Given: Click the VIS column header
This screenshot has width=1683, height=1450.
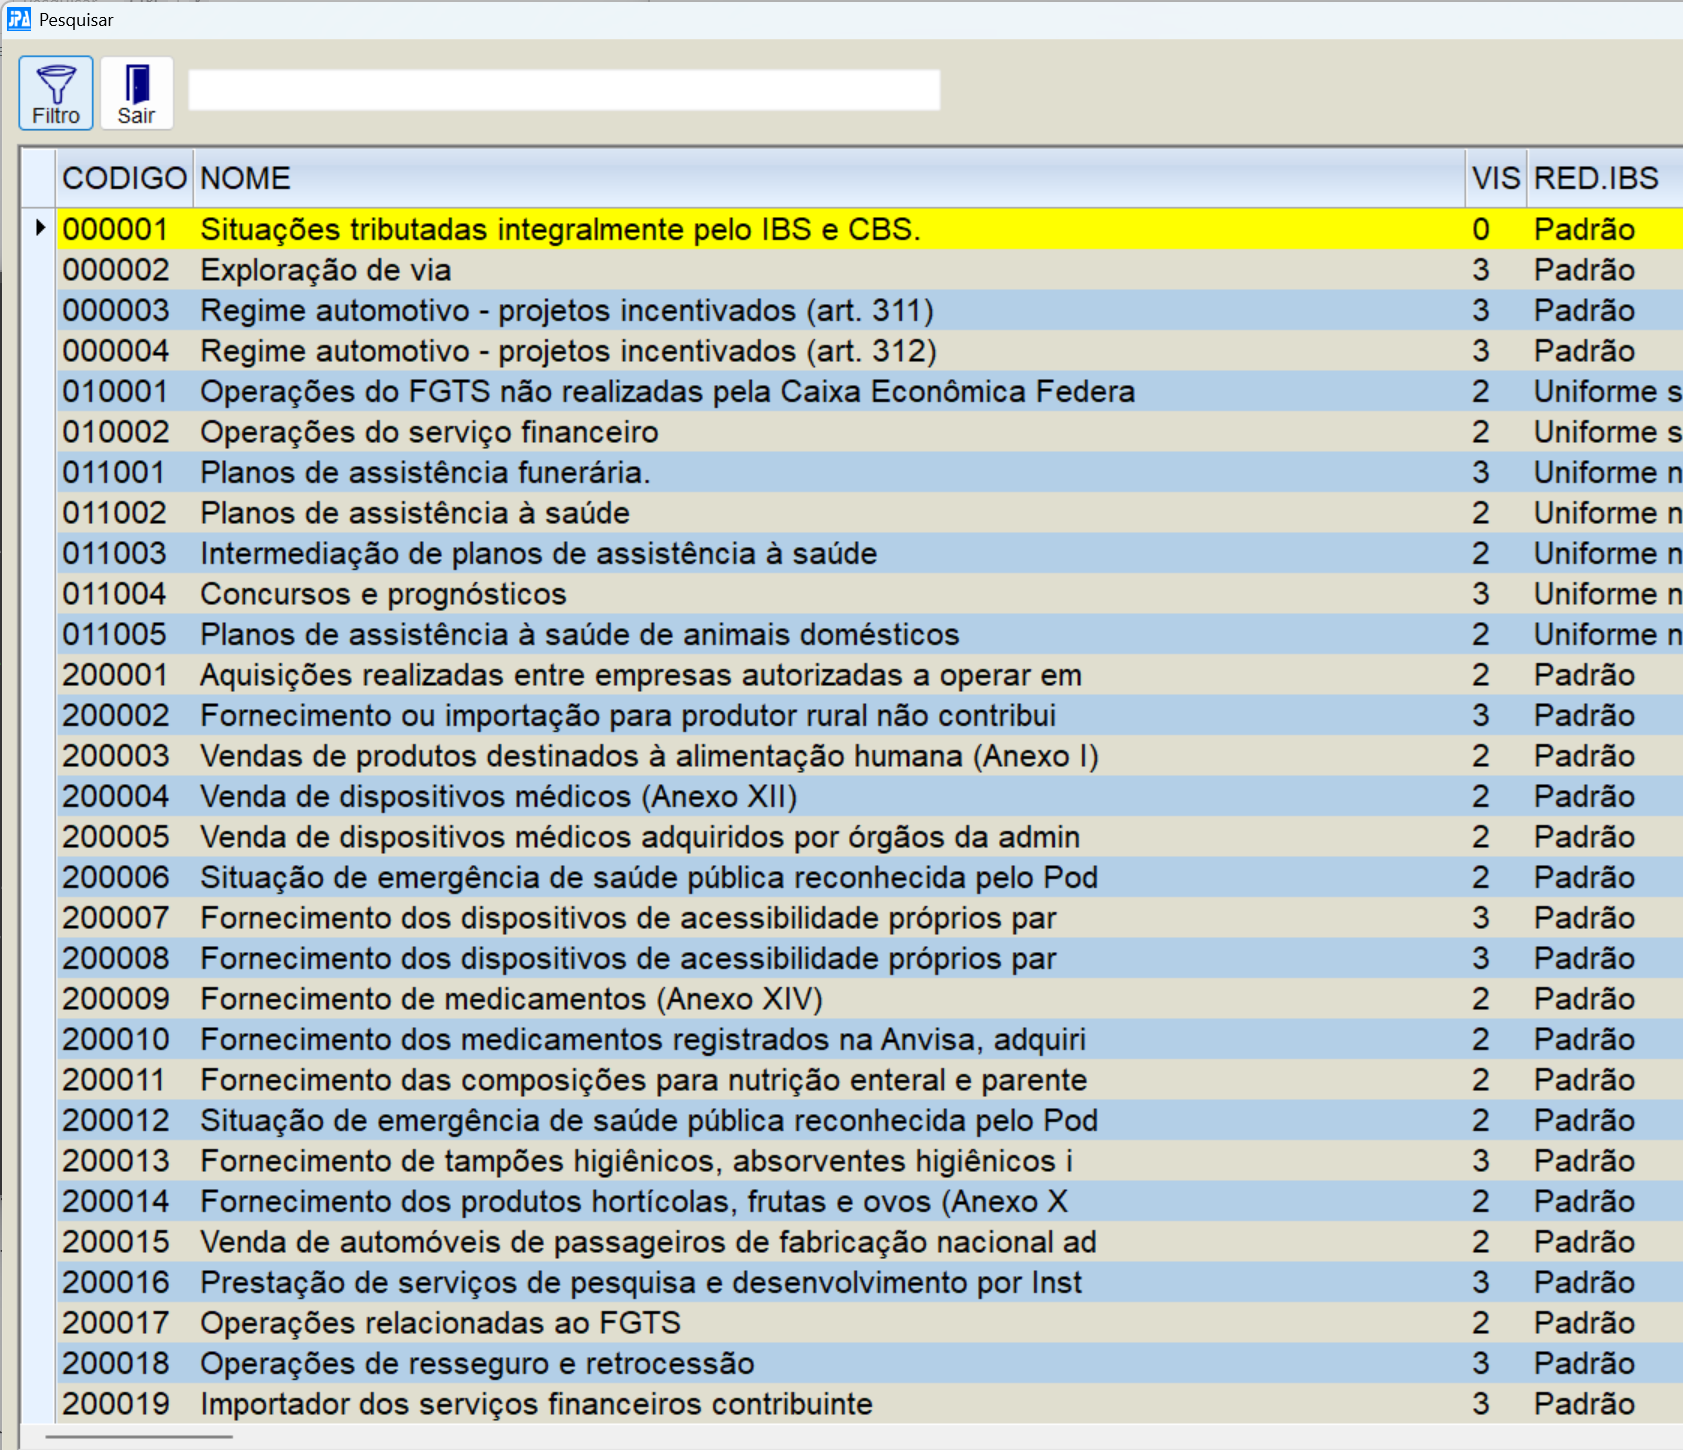Looking at the screenshot, I should (1495, 178).
